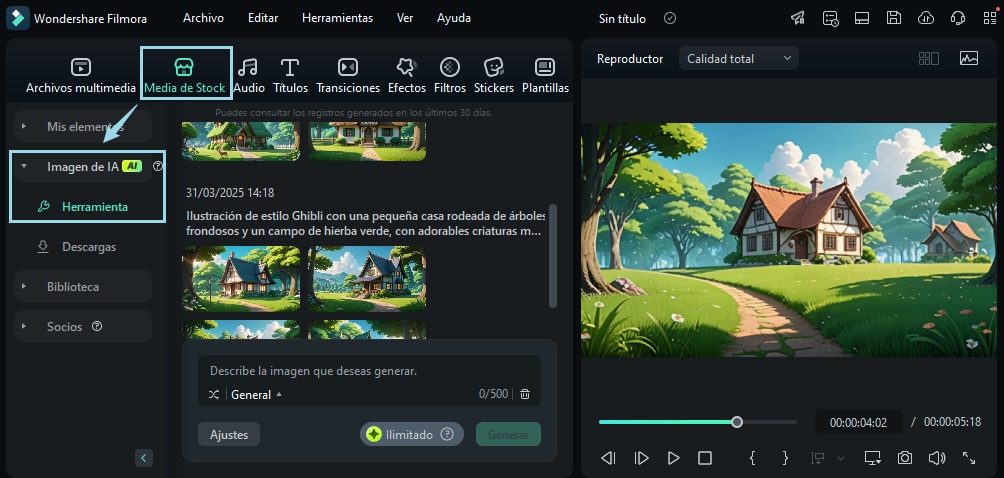1004x478 pixels.
Task: Open the Audio tab
Action: coord(248,76)
